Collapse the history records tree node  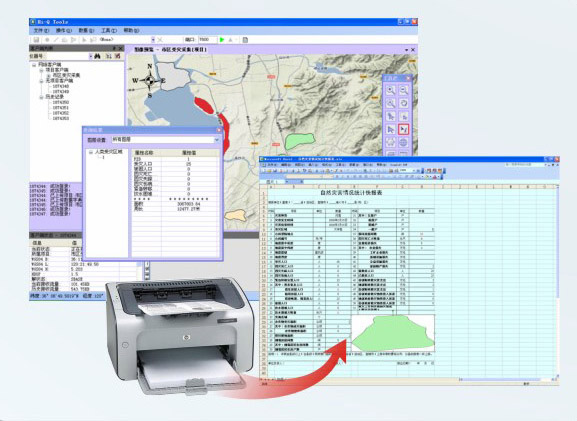tap(41, 97)
